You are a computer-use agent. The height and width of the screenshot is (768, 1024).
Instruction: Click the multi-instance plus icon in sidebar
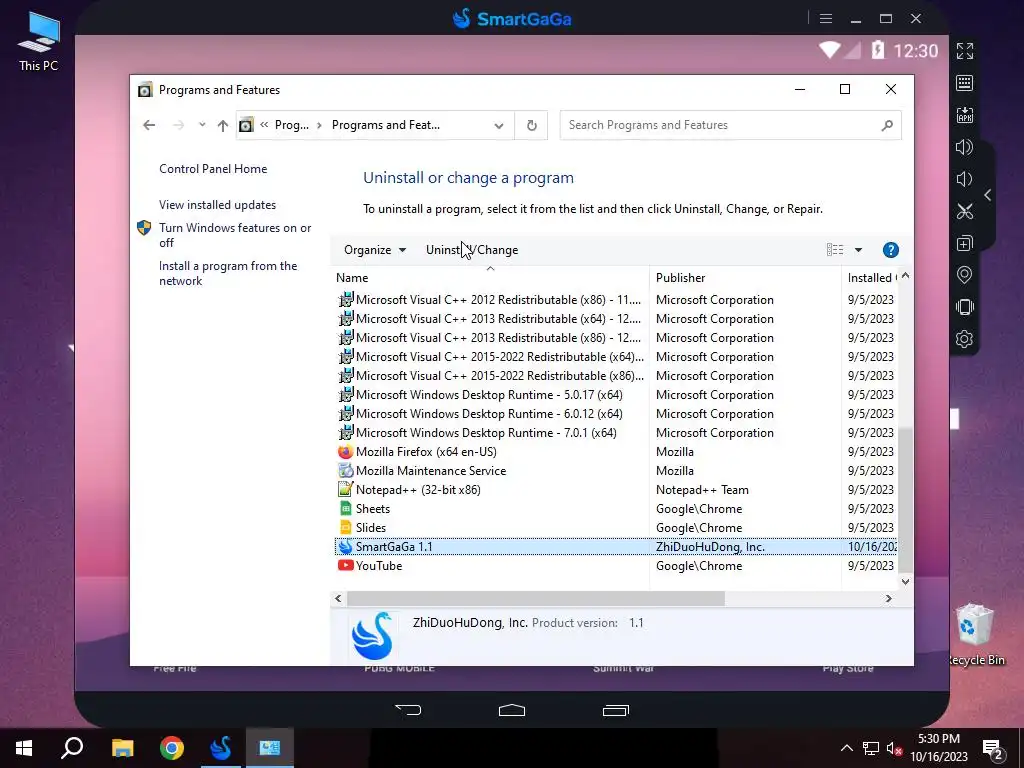point(965,244)
